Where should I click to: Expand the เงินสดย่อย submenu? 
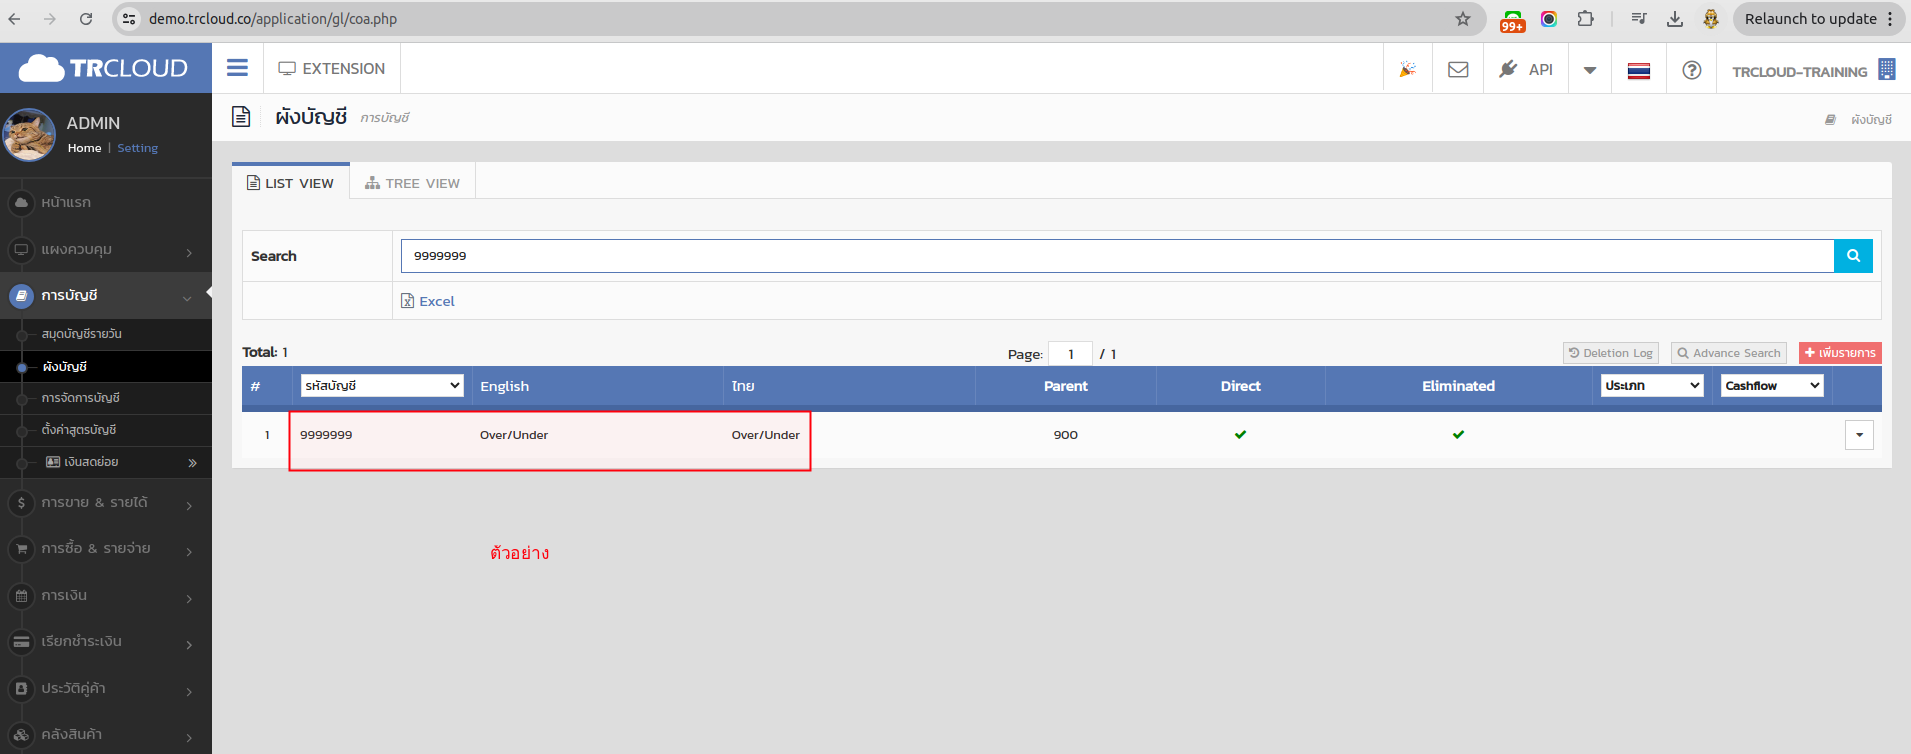(x=106, y=462)
